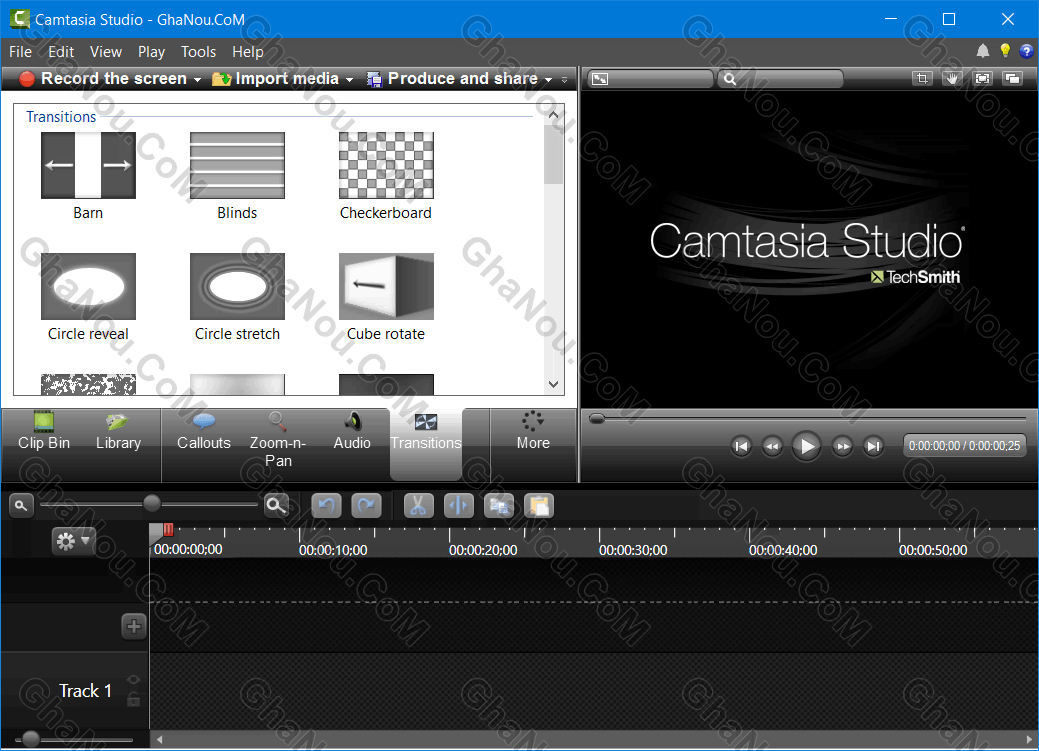The height and width of the screenshot is (751, 1039).
Task: Jump to previous clip
Action: [x=741, y=446]
